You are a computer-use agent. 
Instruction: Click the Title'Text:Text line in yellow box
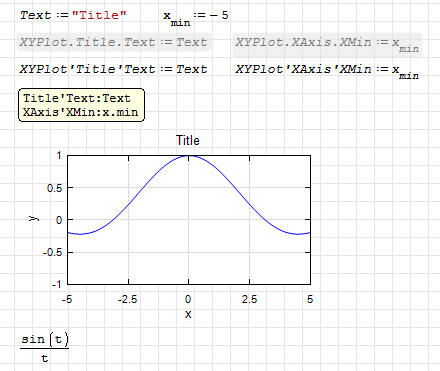click(77, 98)
